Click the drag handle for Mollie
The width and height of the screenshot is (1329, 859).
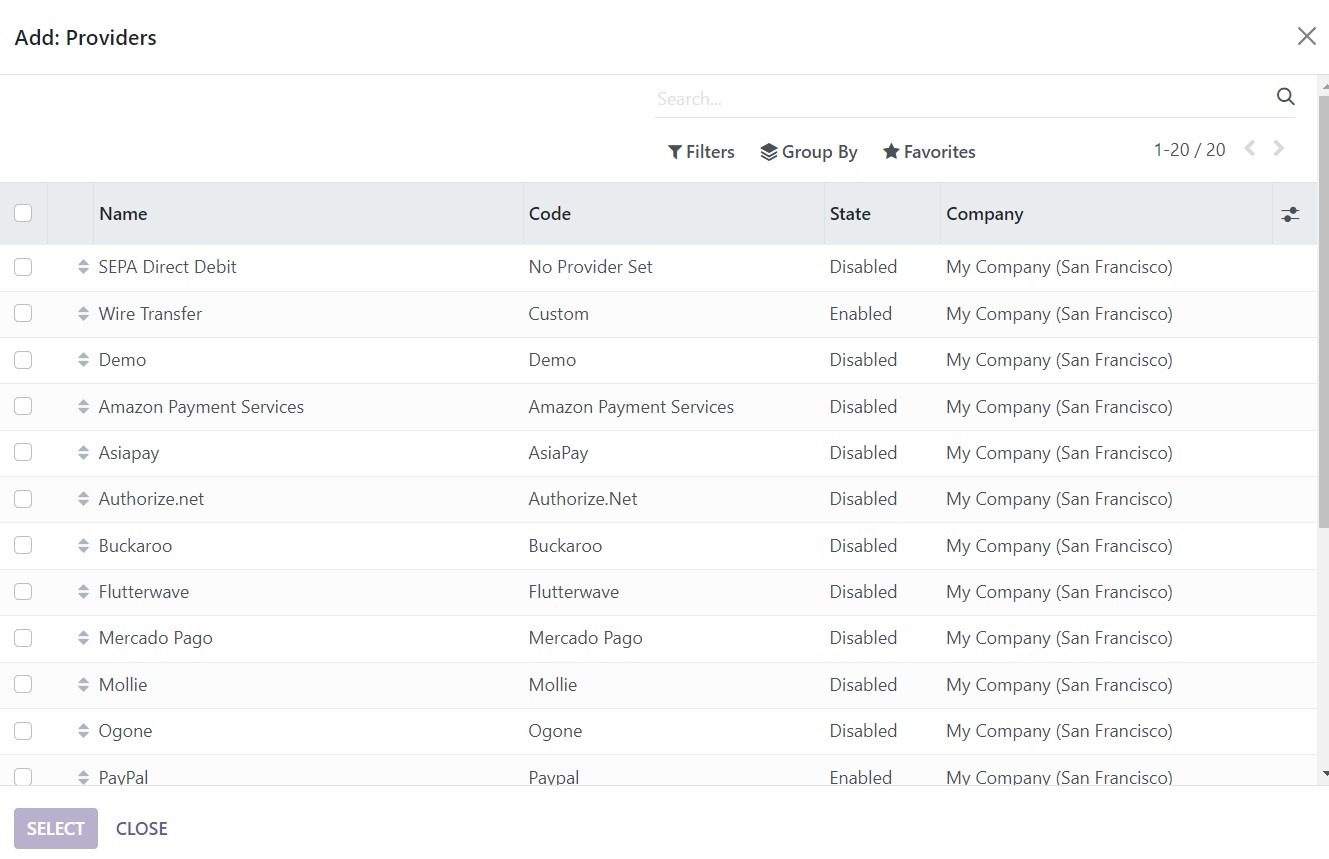(x=83, y=685)
